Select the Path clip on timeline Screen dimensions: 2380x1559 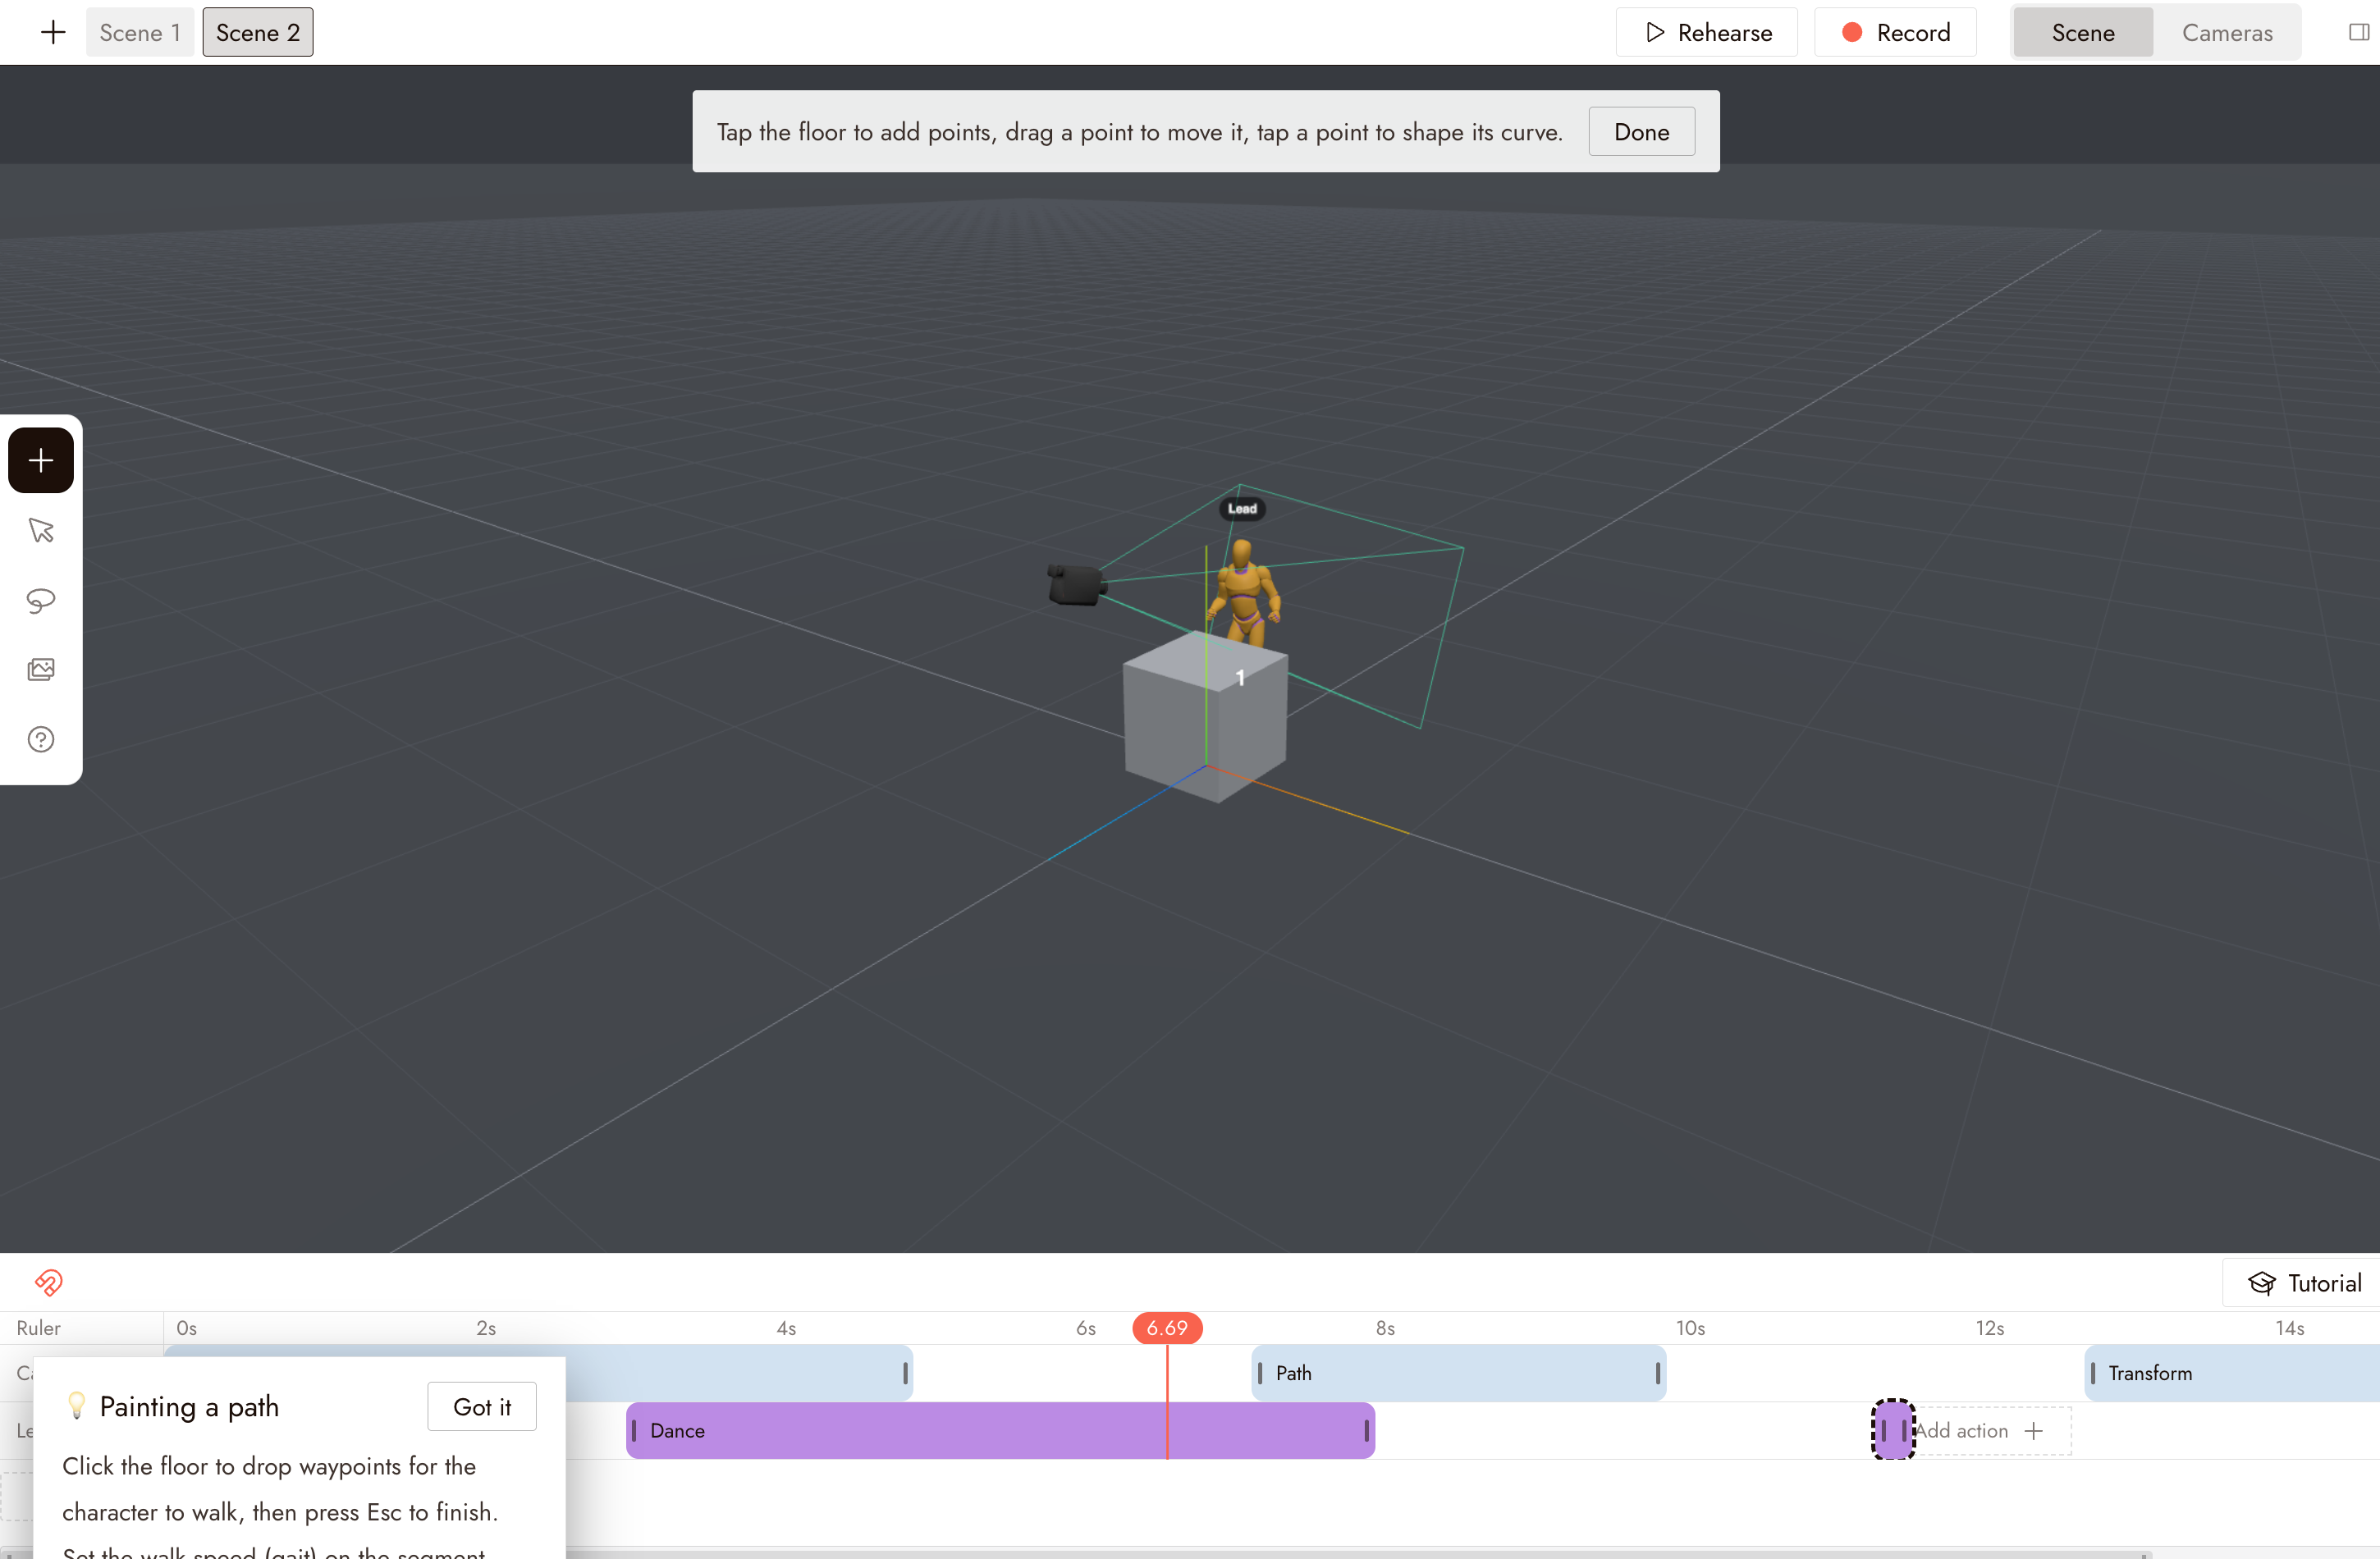point(1459,1373)
